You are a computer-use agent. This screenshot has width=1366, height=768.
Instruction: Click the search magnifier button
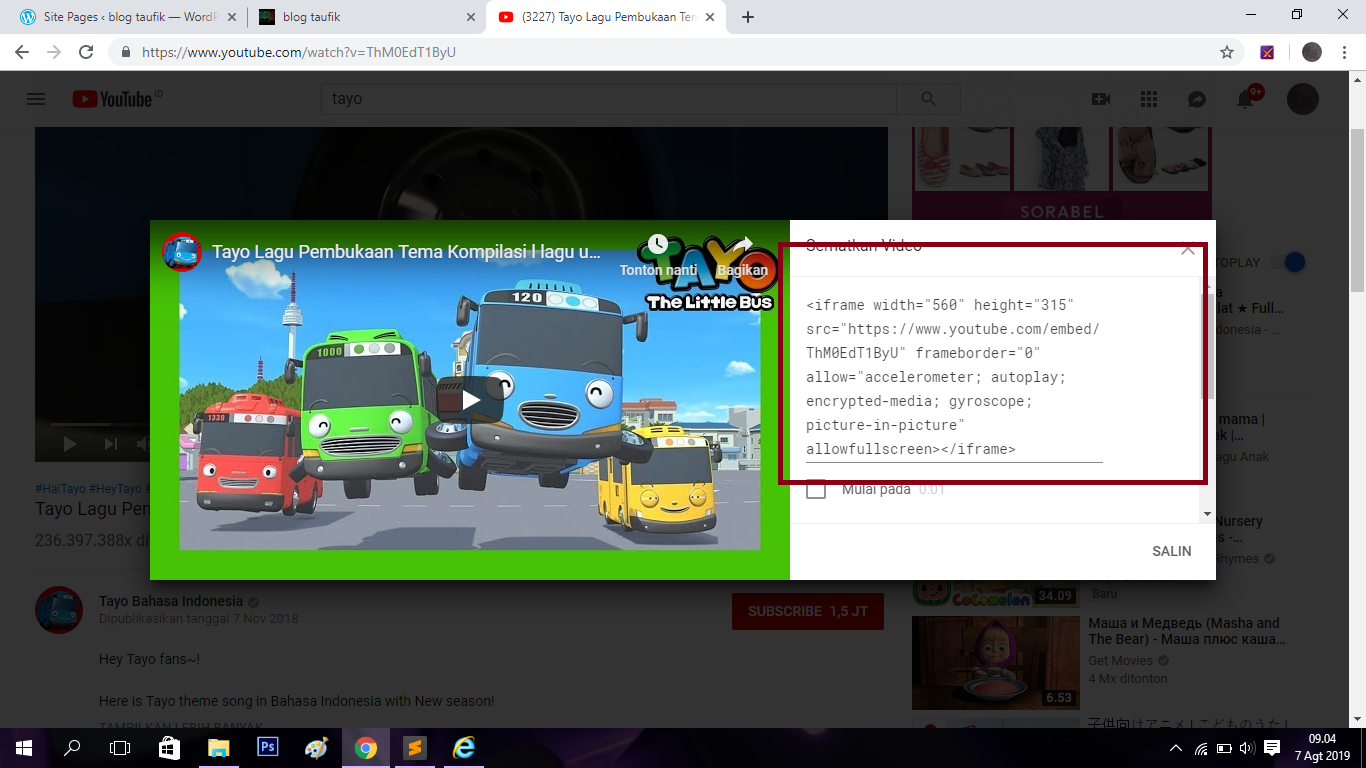click(x=928, y=99)
